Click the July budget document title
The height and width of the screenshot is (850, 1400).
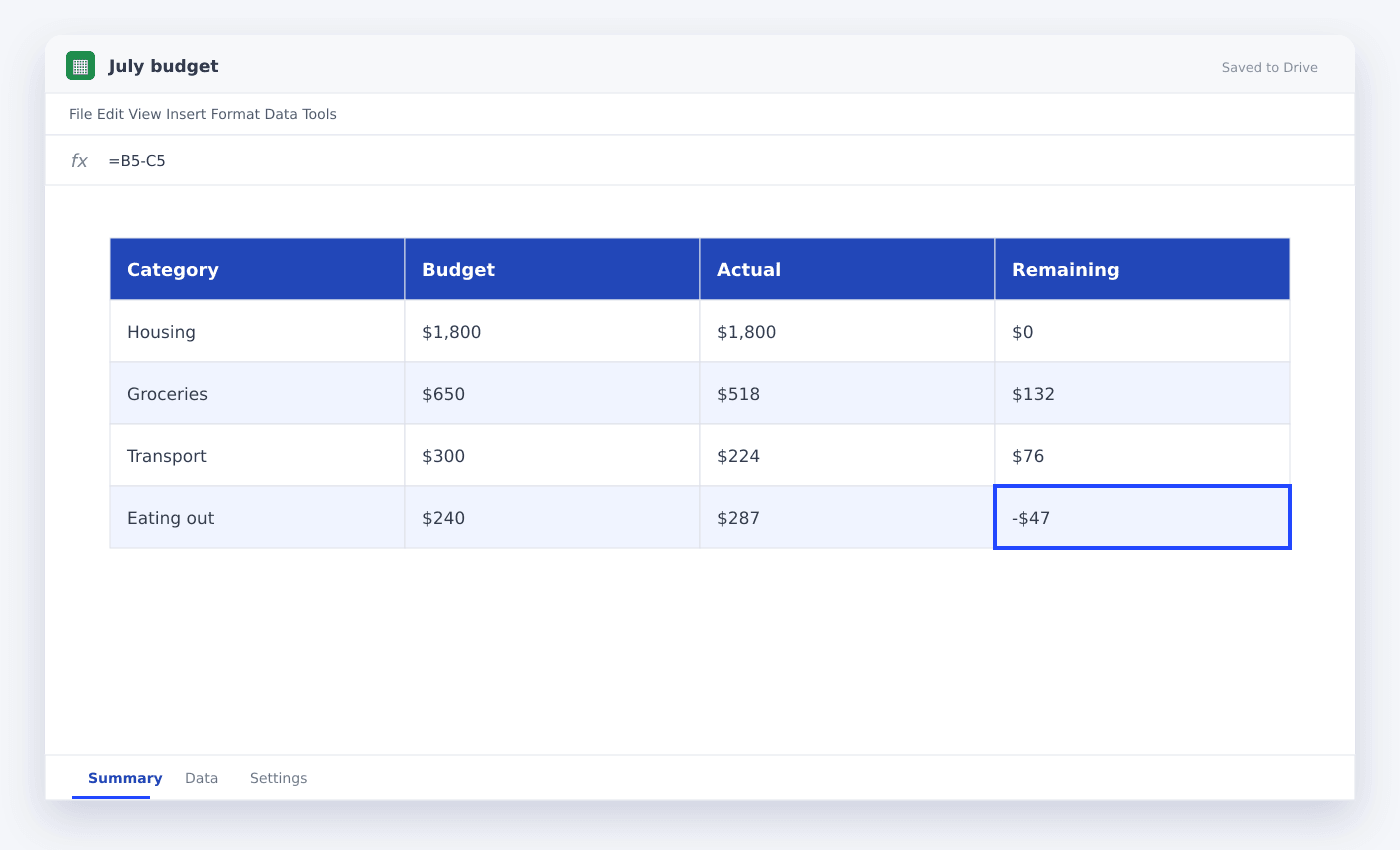(163, 67)
